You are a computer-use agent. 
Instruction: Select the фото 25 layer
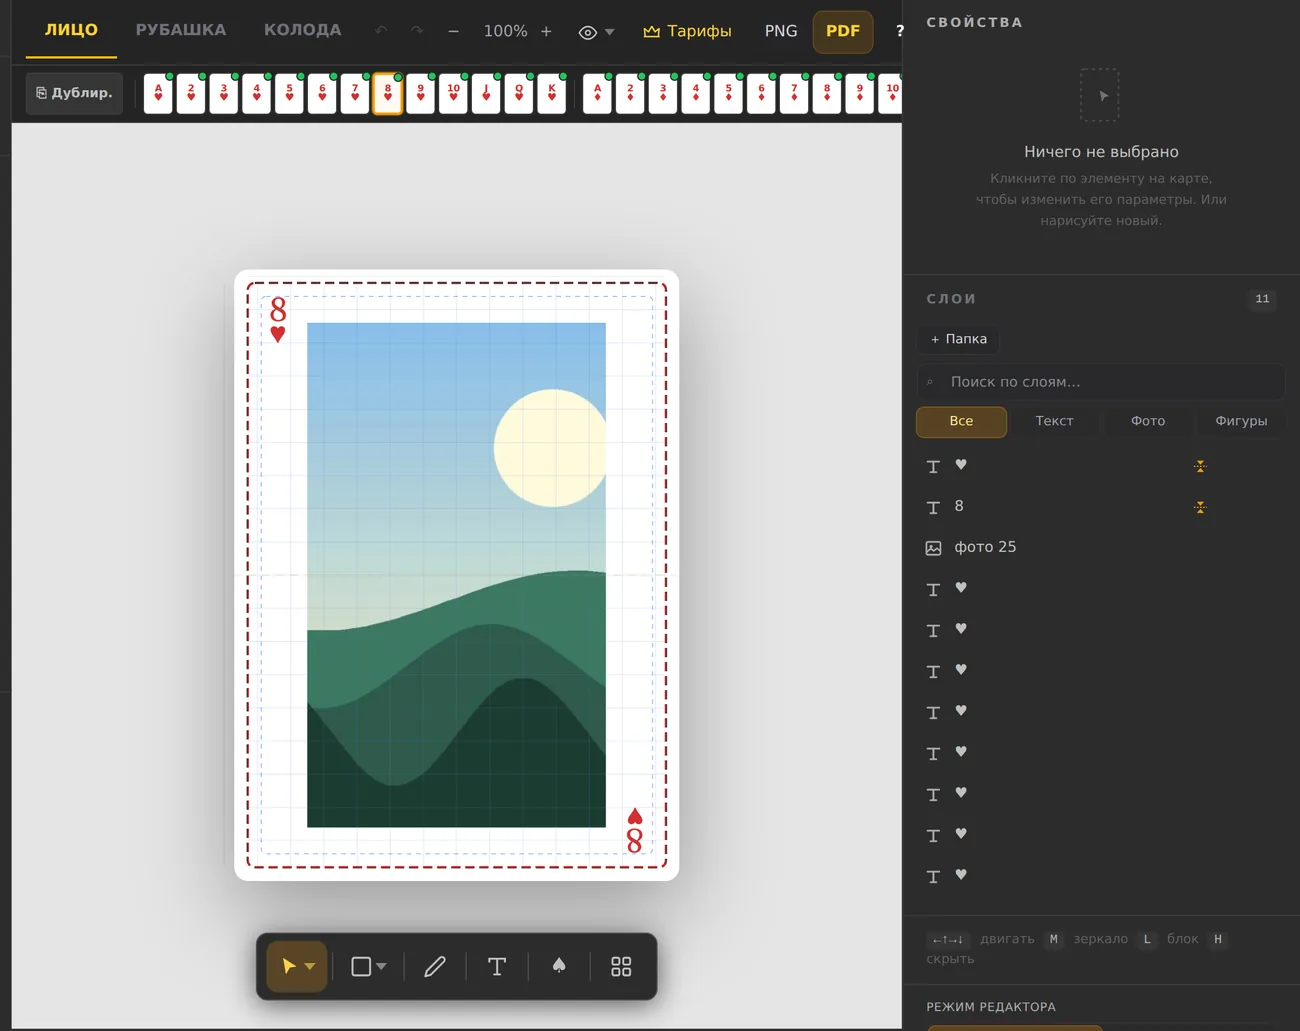1101,547
